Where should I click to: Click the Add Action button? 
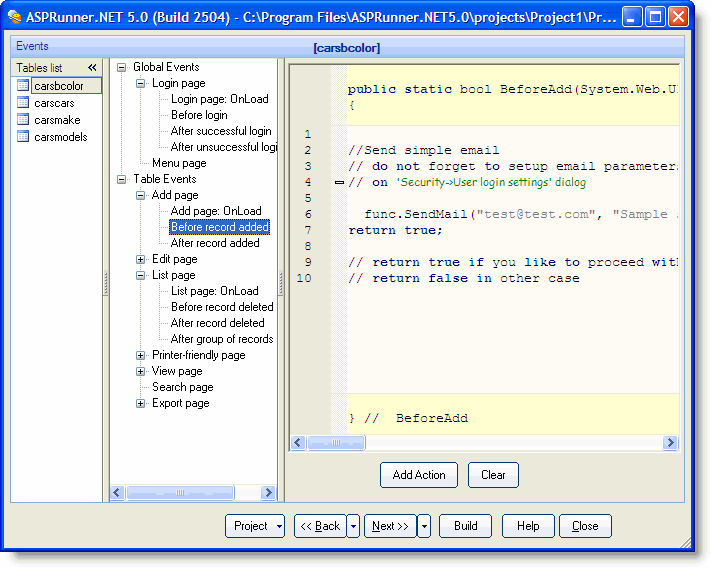click(x=419, y=475)
